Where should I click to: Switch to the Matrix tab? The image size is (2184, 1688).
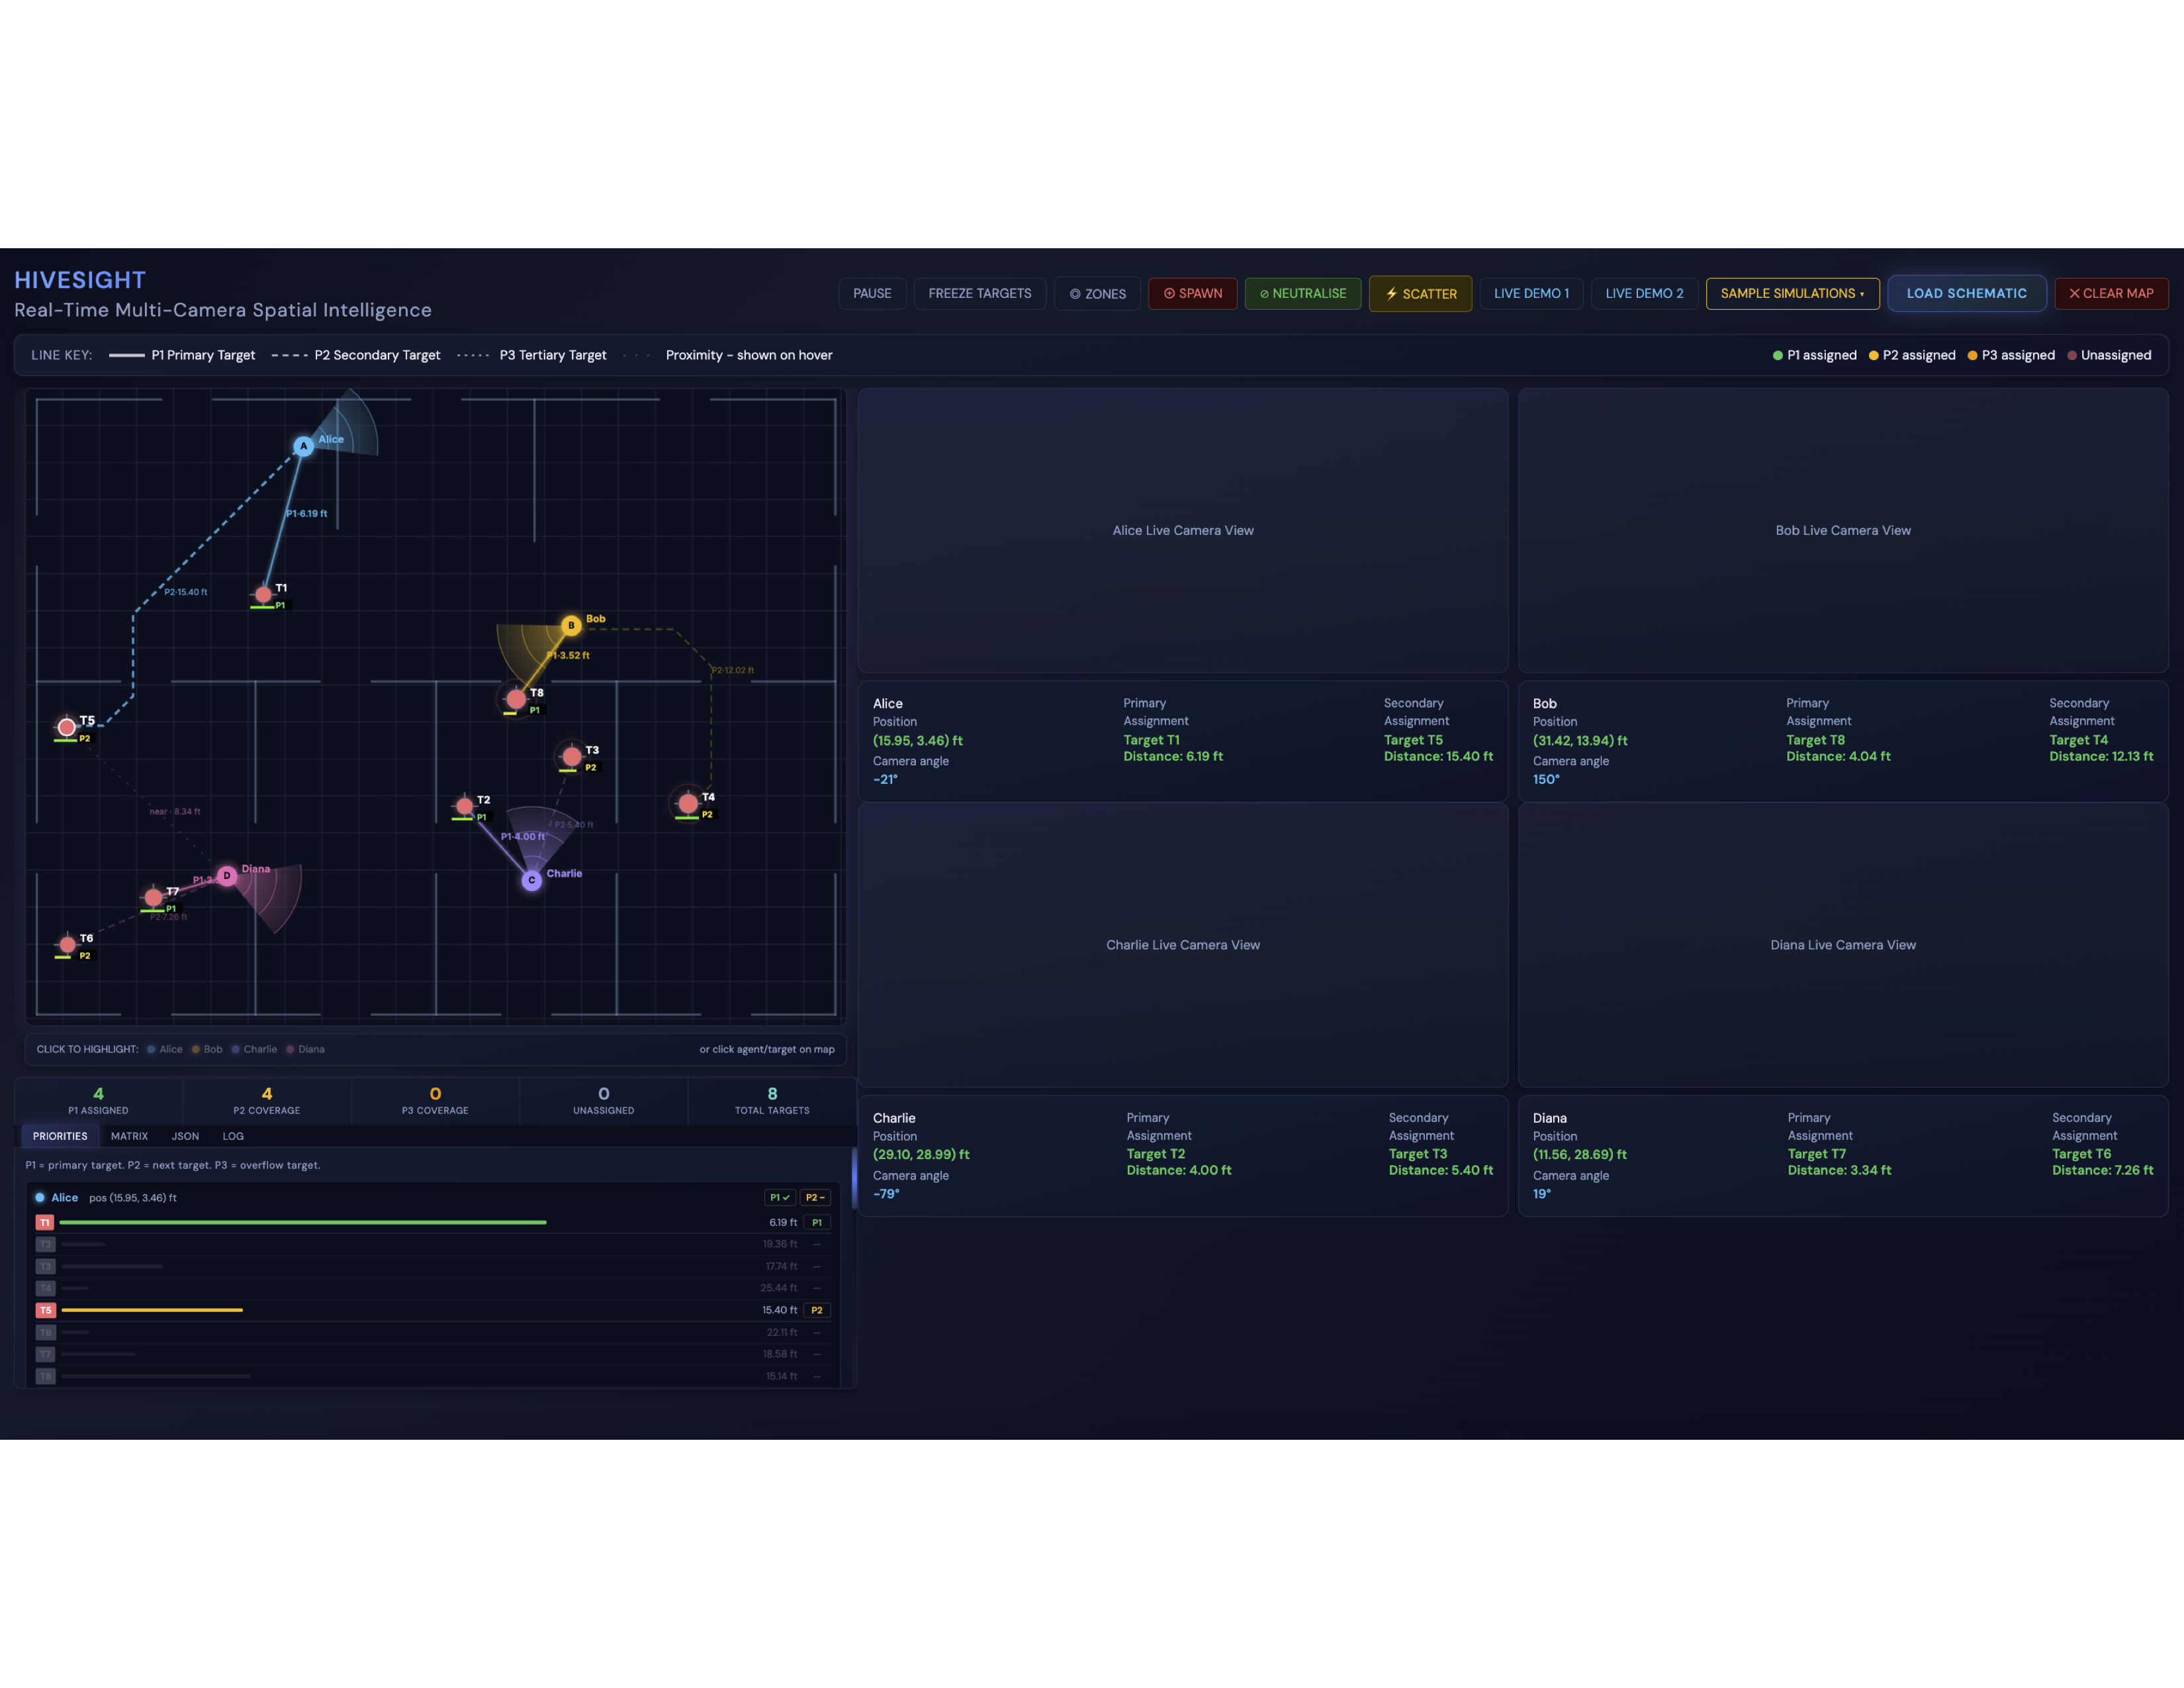(x=129, y=1136)
